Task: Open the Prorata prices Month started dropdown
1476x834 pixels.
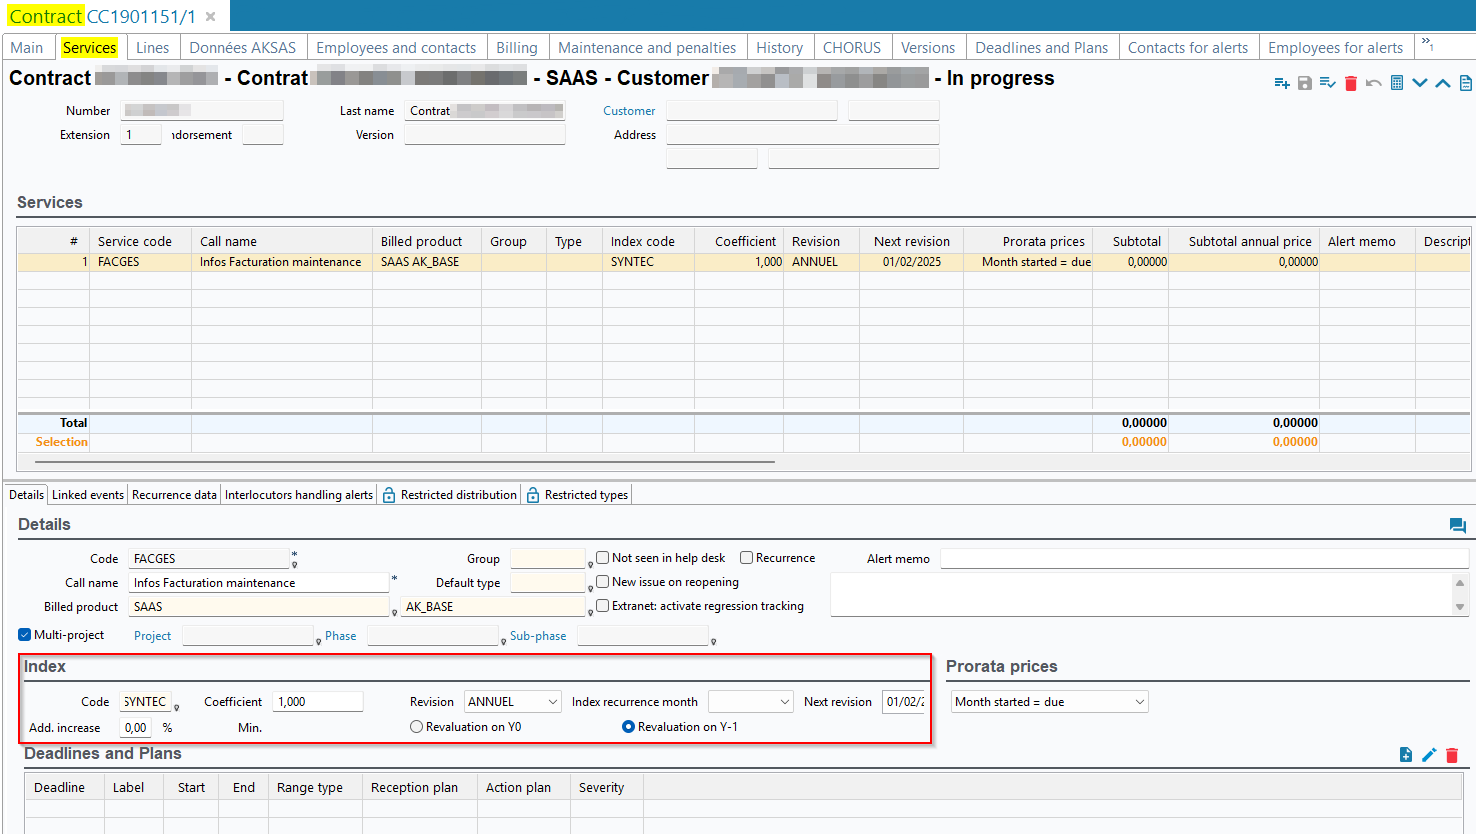Action: point(1049,702)
